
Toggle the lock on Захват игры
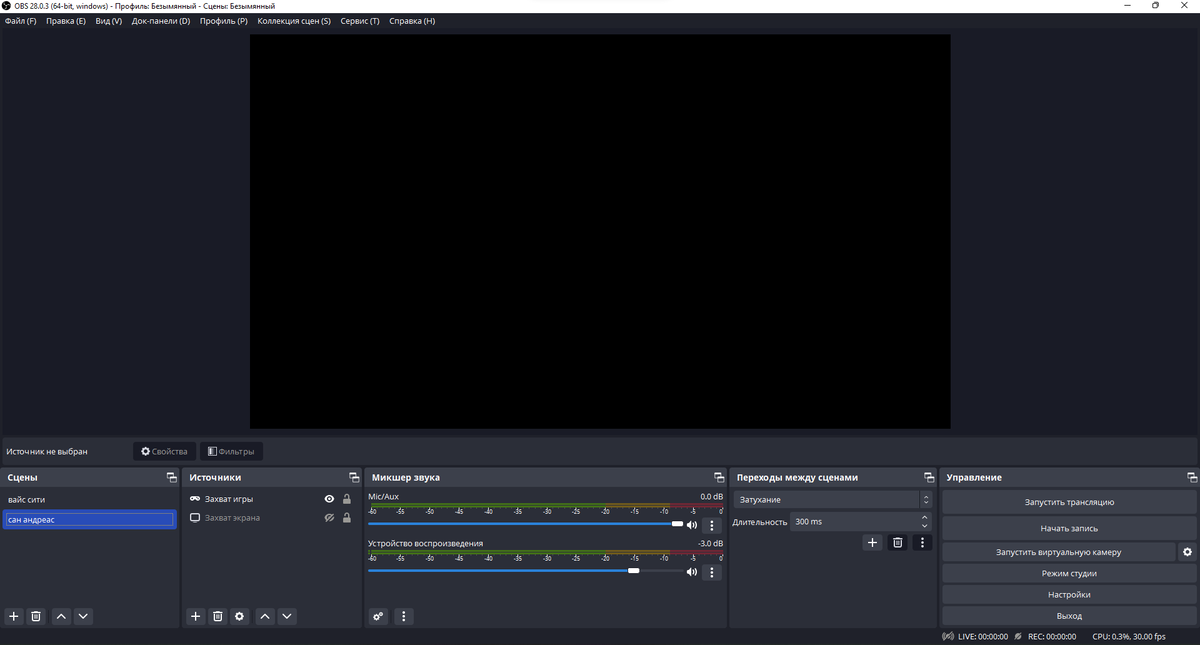click(x=347, y=499)
